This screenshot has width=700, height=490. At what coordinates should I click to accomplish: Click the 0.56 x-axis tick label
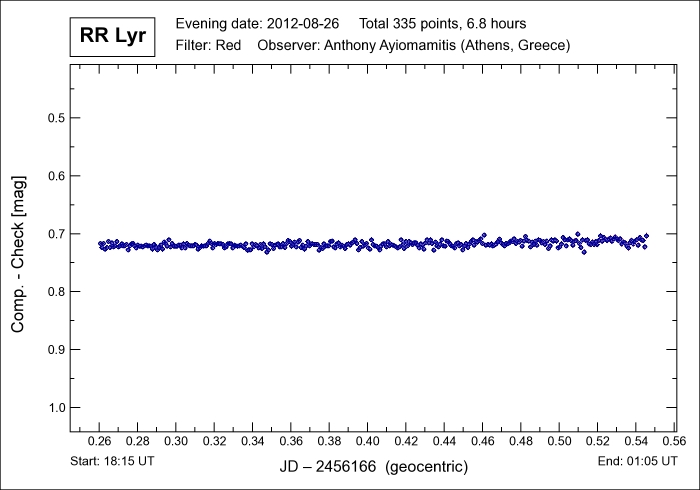point(674,441)
